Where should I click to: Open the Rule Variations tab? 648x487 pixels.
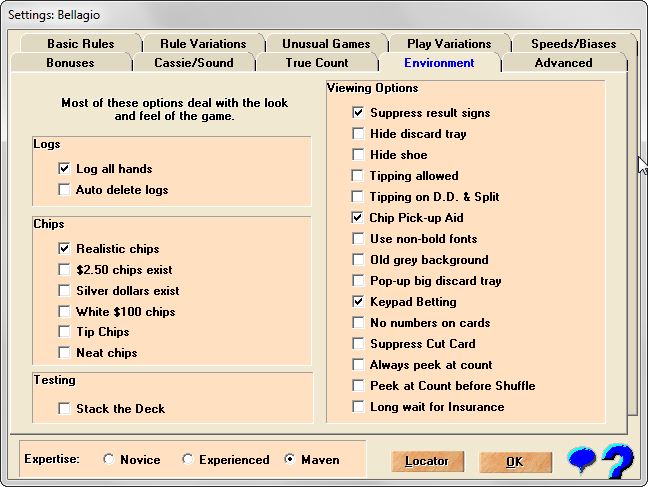[x=203, y=43]
